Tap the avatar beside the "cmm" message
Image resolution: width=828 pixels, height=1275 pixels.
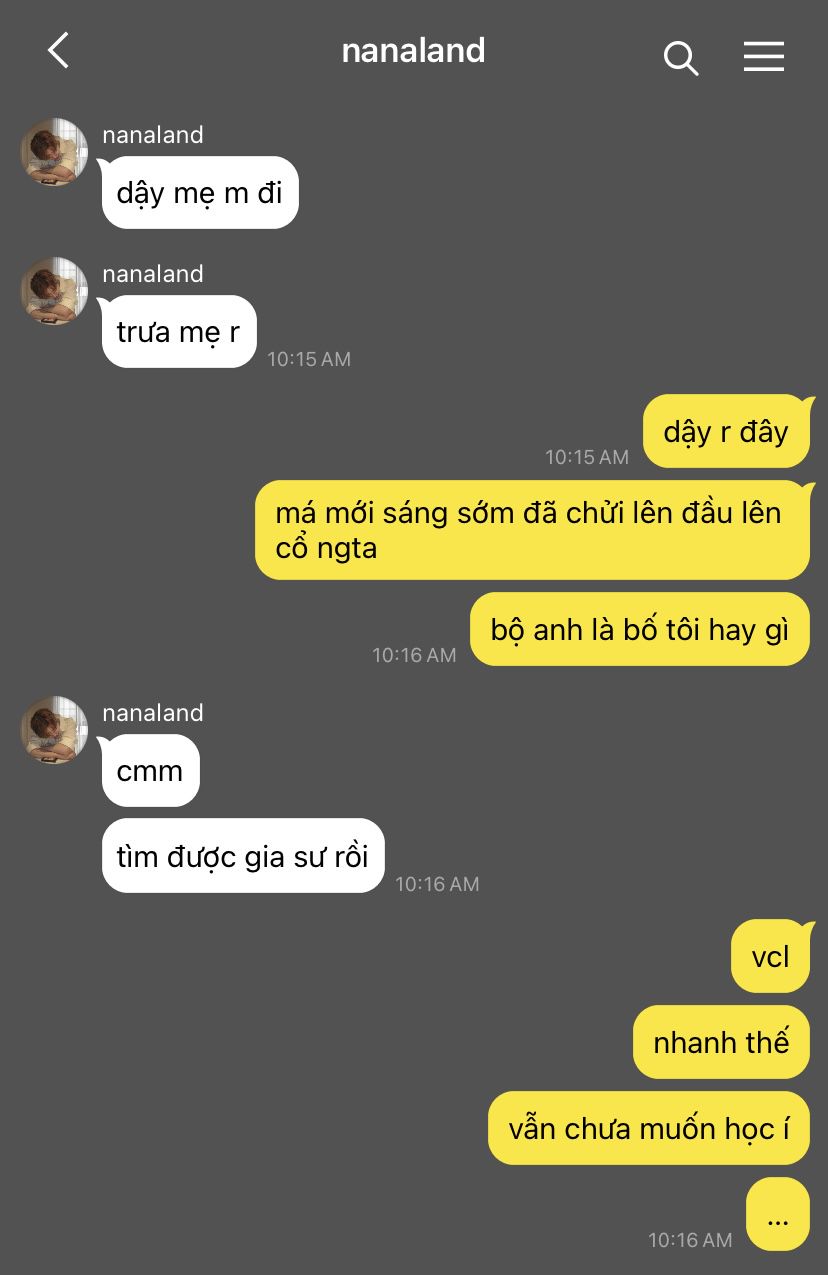click(54, 730)
